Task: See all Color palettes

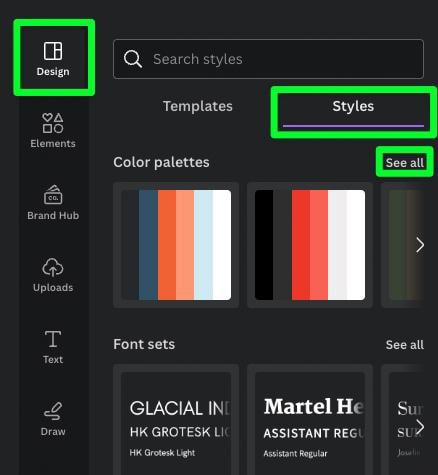Action: (405, 163)
